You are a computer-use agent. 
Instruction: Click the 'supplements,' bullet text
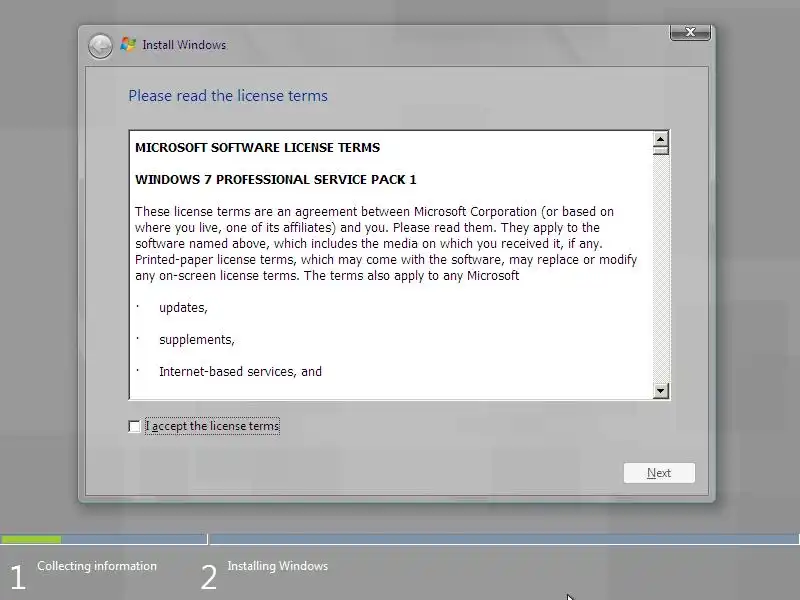[197, 340]
